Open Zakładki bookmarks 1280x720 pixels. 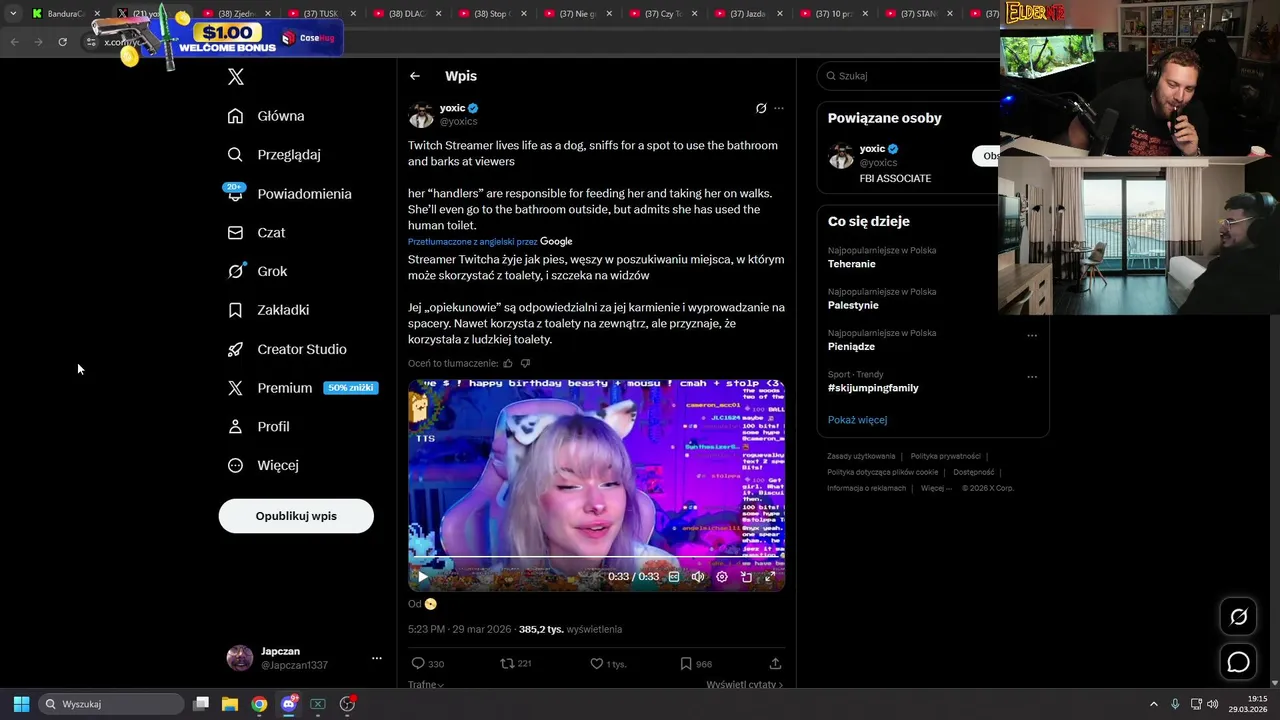(x=268, y=310)
